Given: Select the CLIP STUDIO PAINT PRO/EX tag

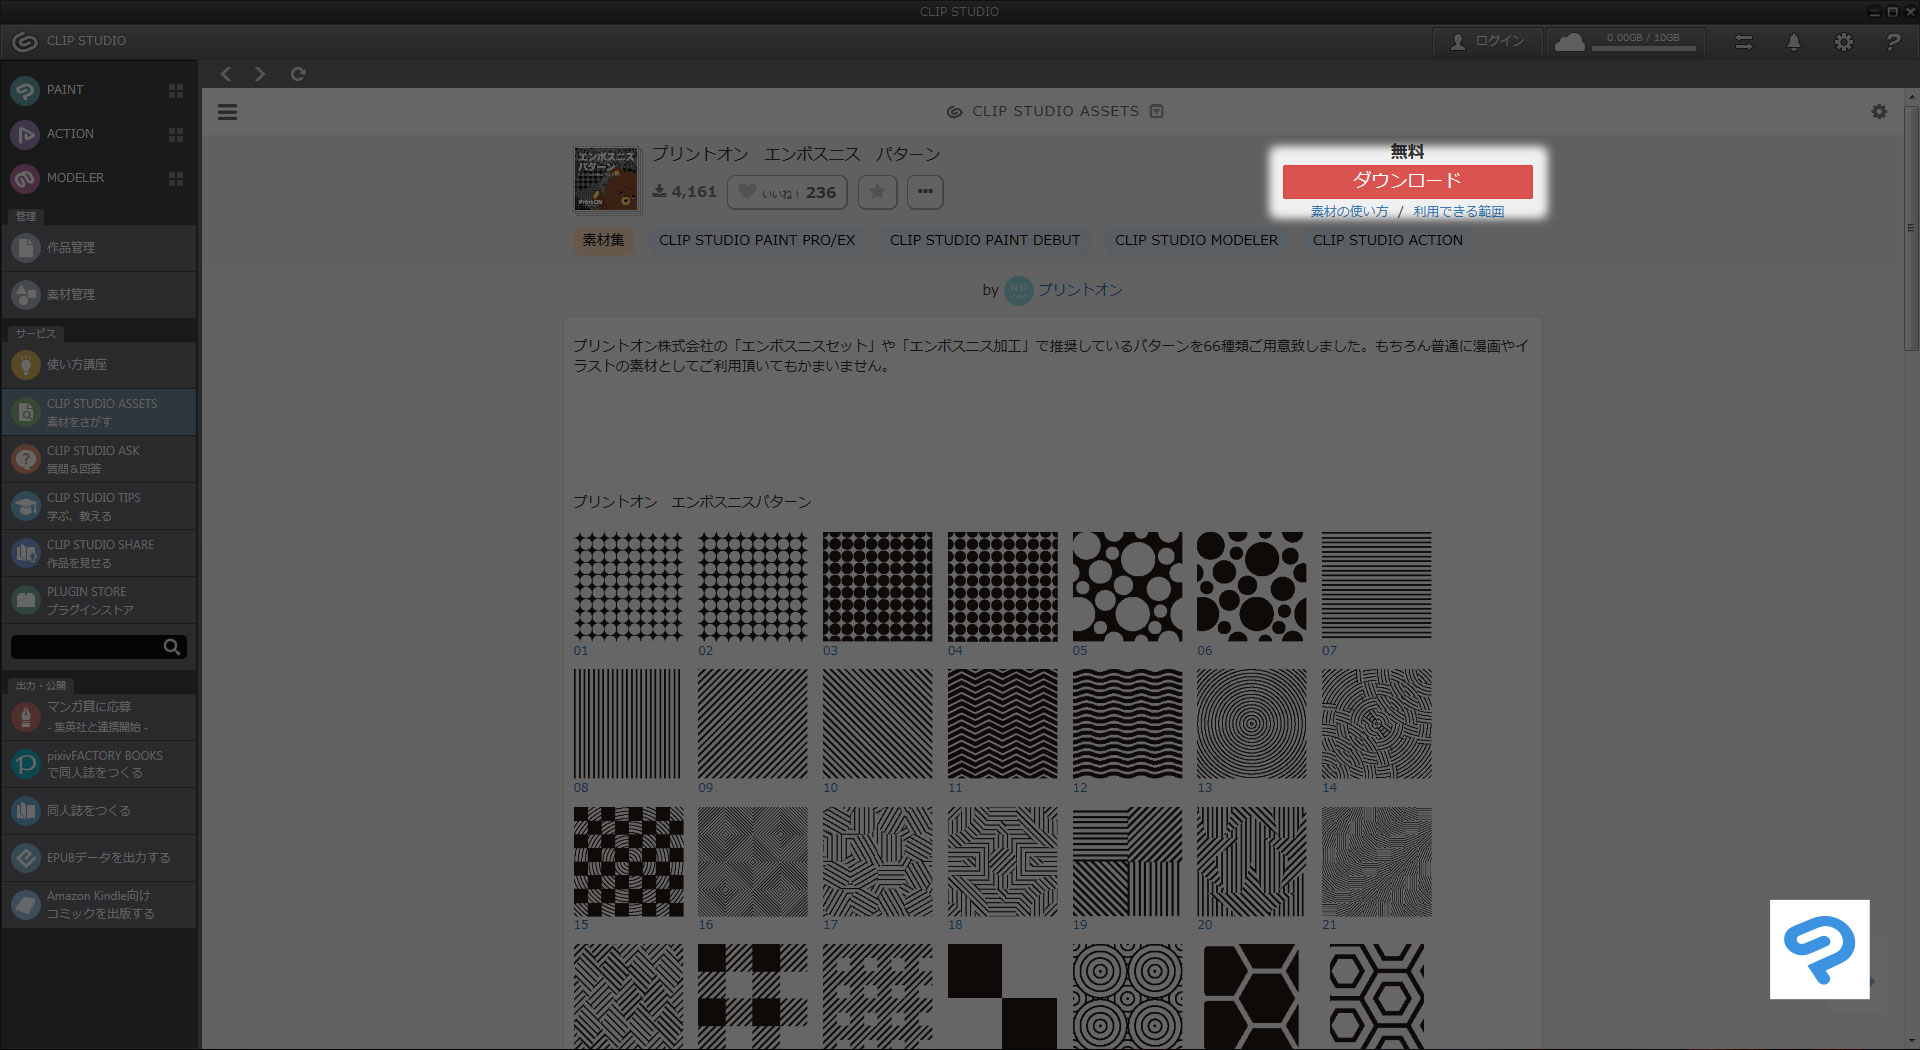Looking at the screenshot, I should tap(757, 241).
